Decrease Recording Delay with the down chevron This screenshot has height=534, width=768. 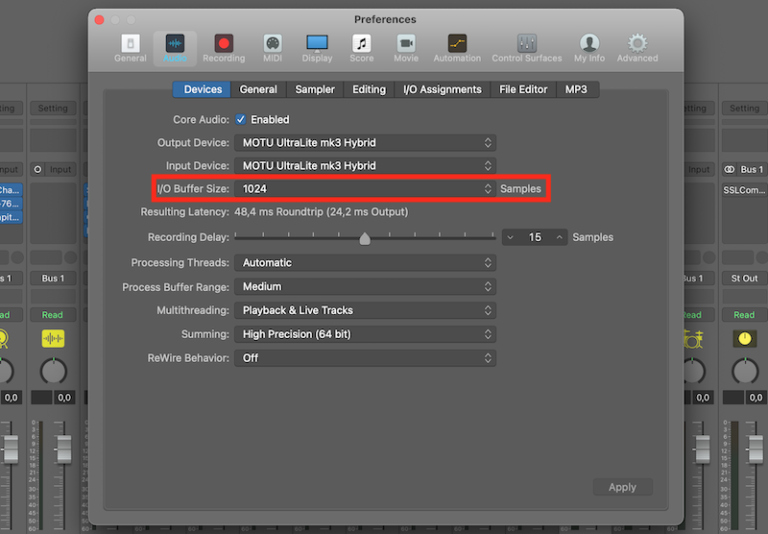click(x=510, y=237)
